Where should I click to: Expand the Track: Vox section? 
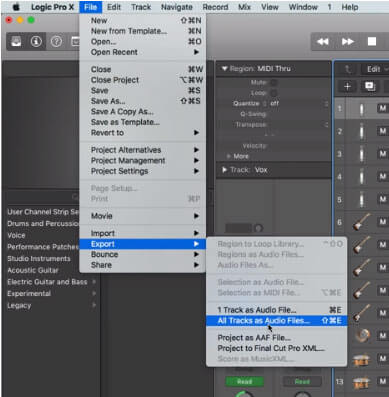coord(224,170)
